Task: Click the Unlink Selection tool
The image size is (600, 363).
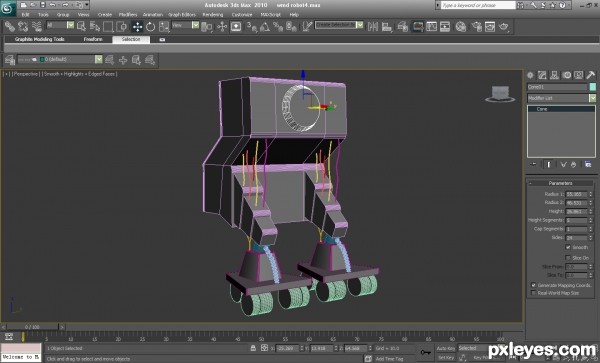Action: pos(23,26)
